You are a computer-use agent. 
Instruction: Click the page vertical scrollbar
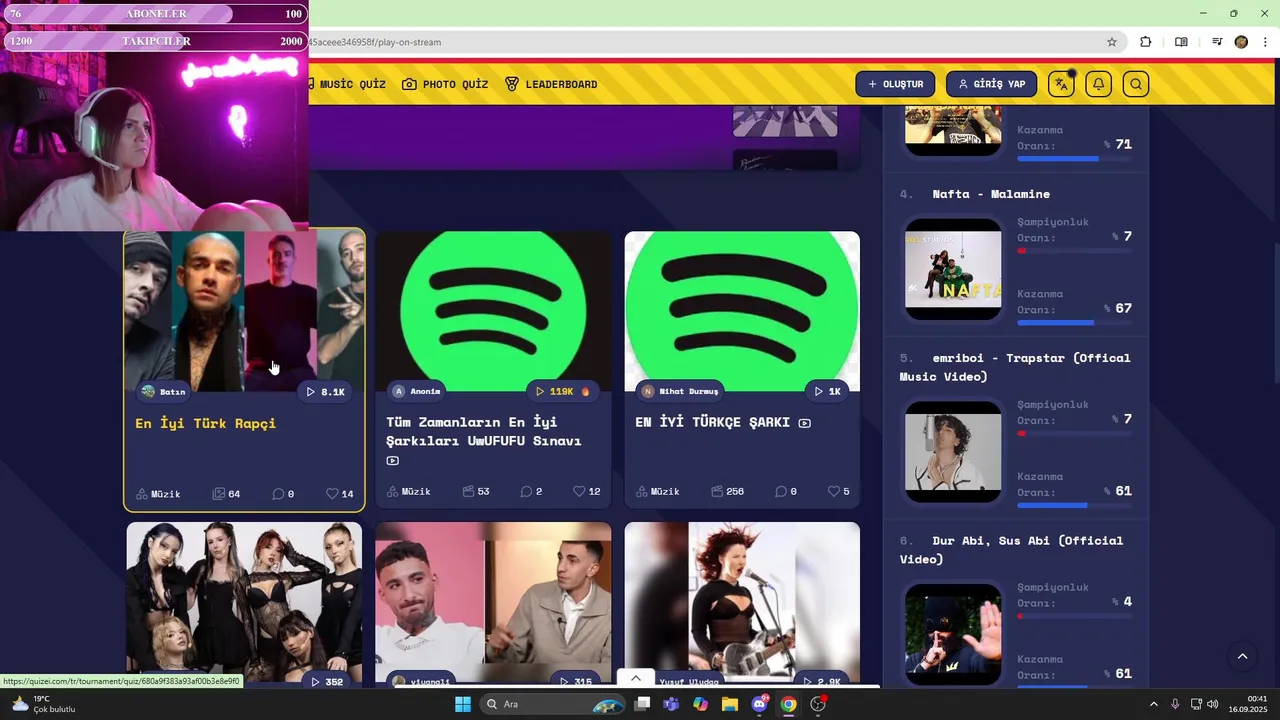point(1275,314)
